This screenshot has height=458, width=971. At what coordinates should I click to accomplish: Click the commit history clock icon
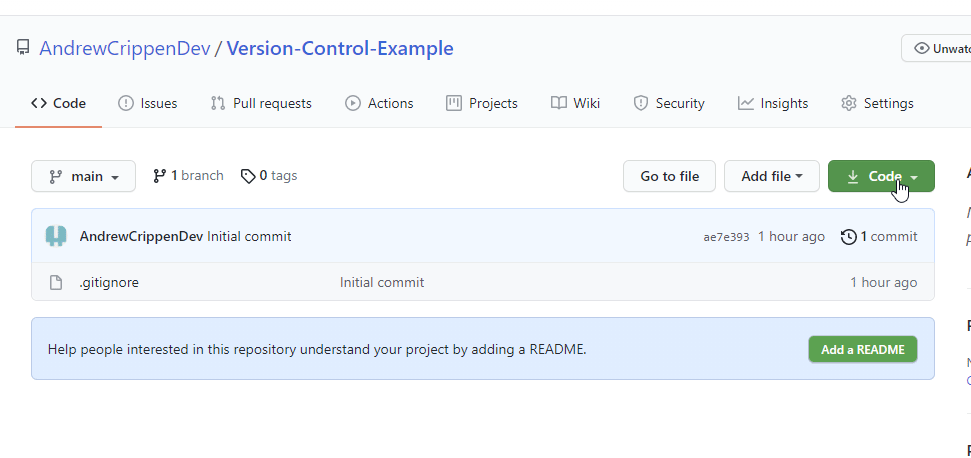[848, 236]
